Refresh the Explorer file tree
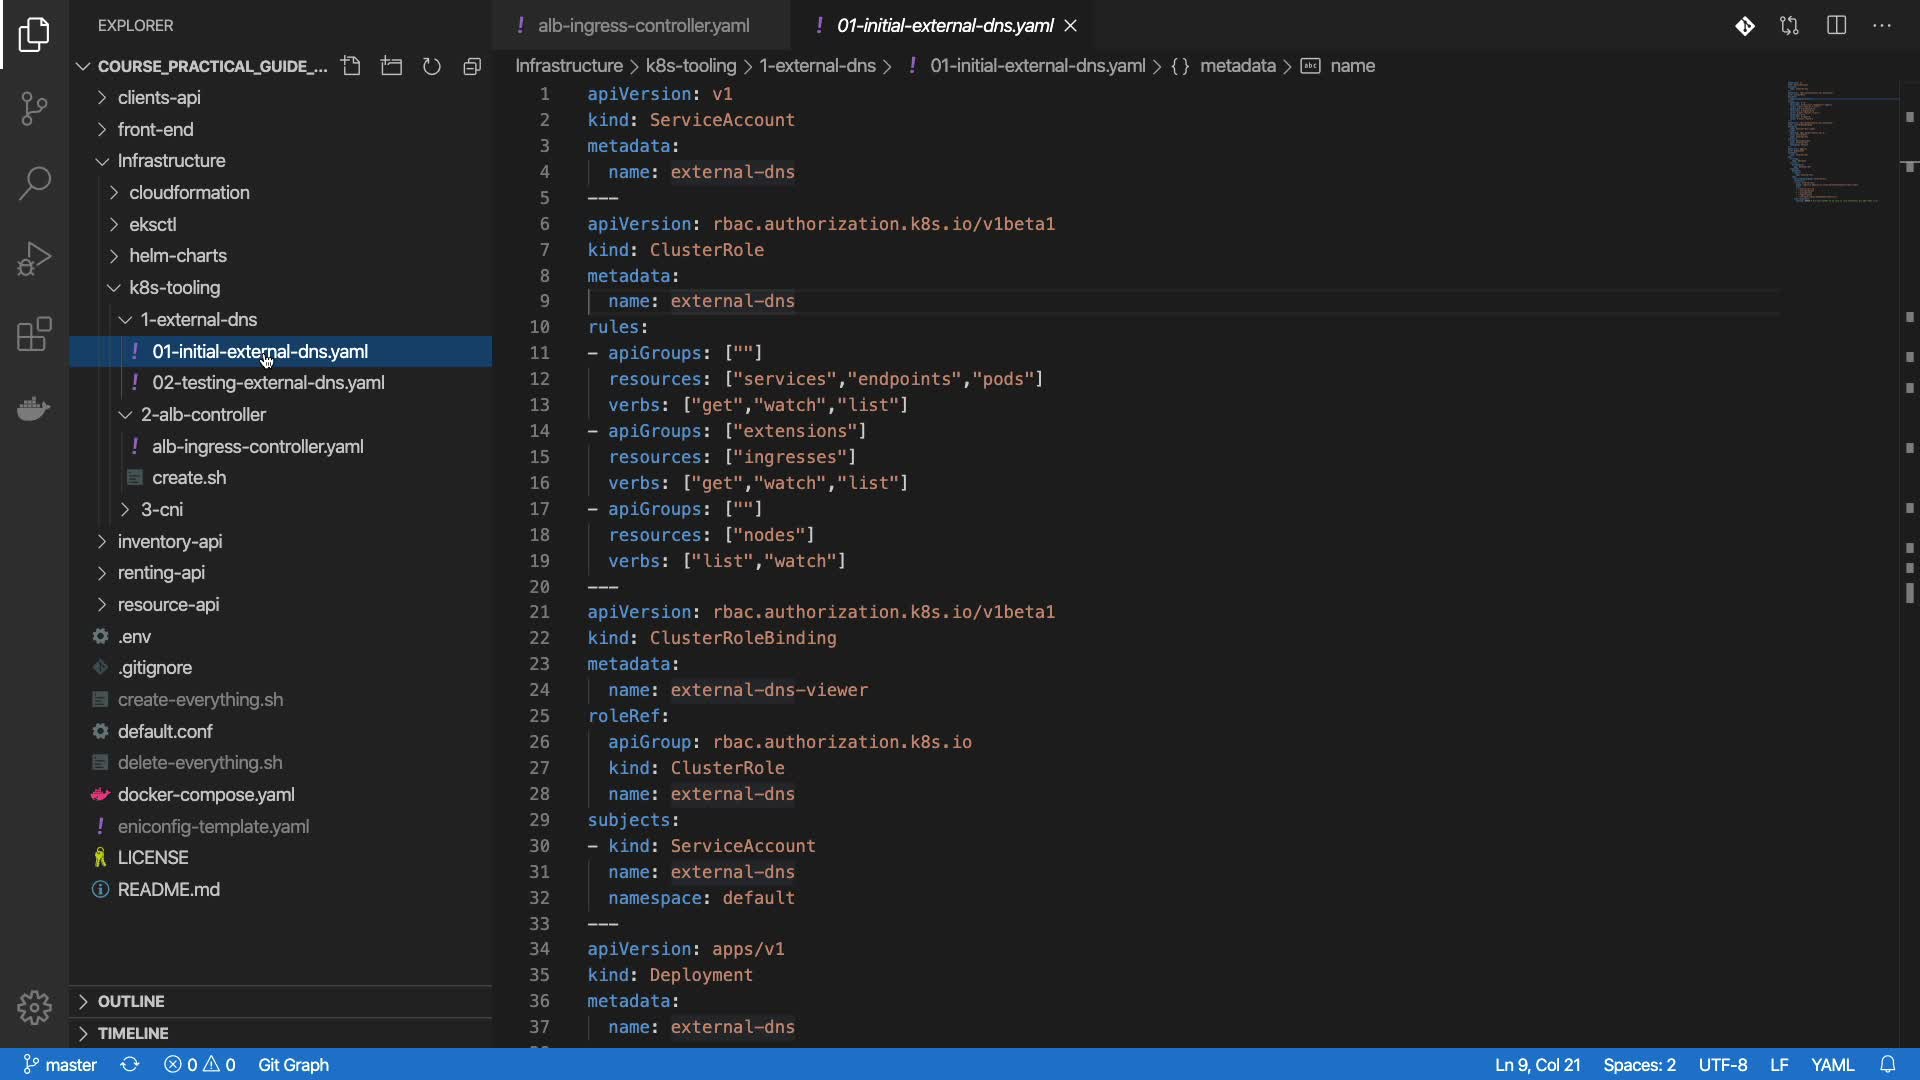 tap(432, 66)
